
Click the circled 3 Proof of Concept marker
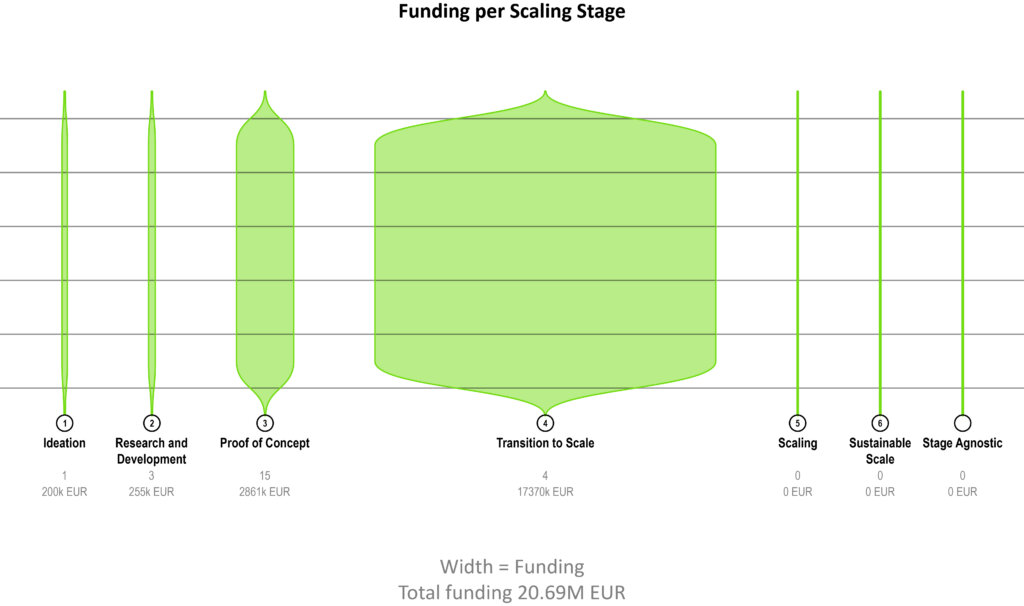[x=264, y=423]
